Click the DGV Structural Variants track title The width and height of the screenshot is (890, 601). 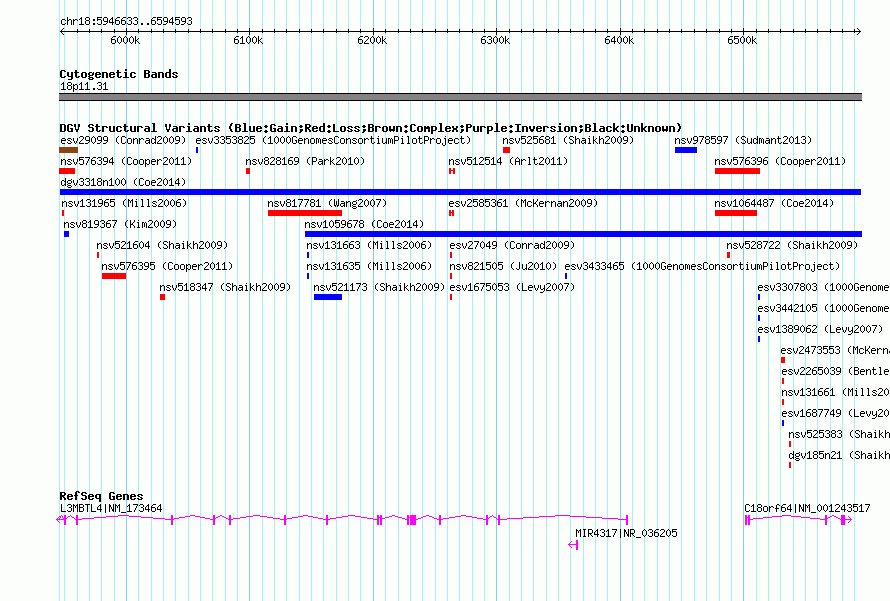pos(370,128)
